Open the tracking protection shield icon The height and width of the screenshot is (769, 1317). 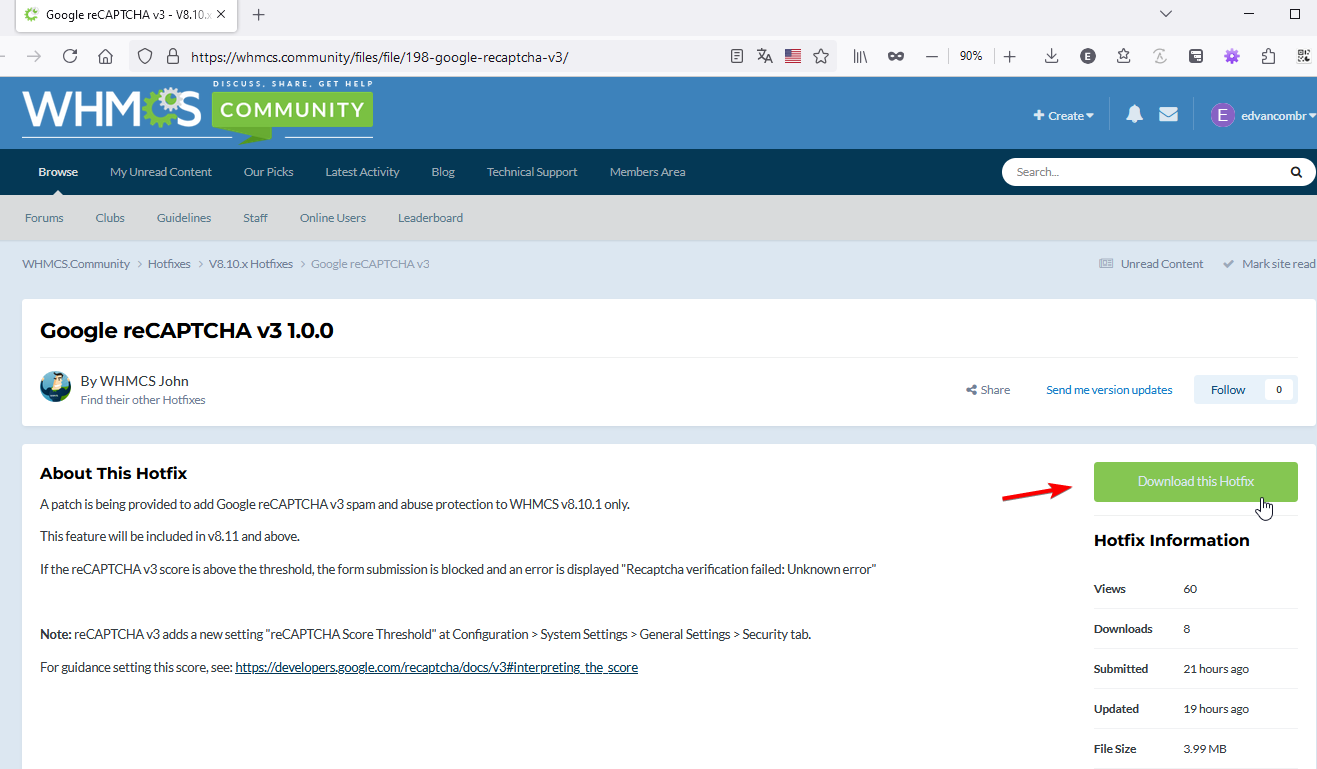pyautogui.click(x=145, y=57)
